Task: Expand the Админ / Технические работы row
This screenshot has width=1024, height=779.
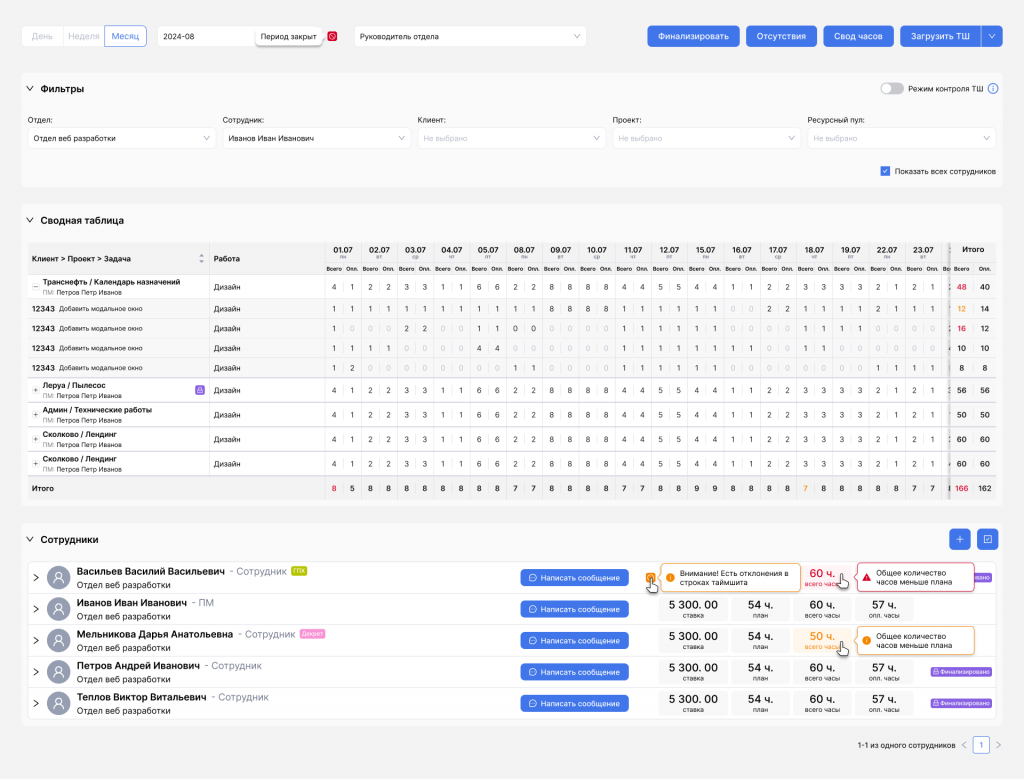Action: (x=36, y=414)
